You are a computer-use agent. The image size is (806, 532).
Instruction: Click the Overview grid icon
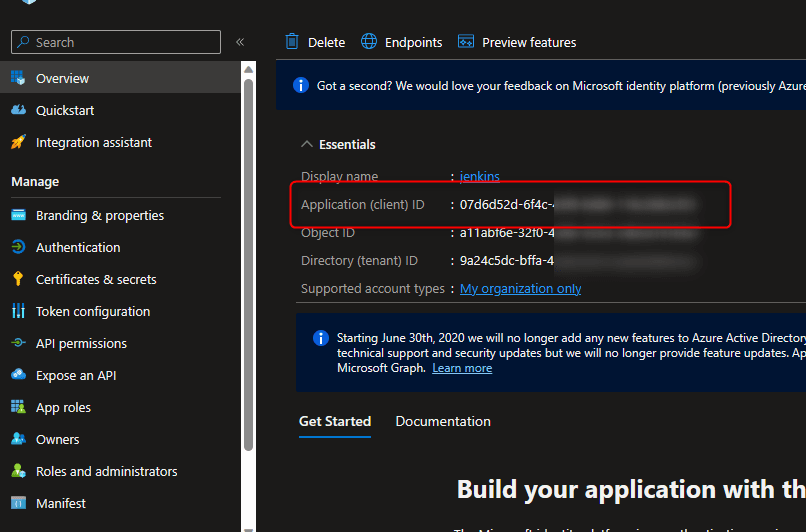tap(19, 78)
